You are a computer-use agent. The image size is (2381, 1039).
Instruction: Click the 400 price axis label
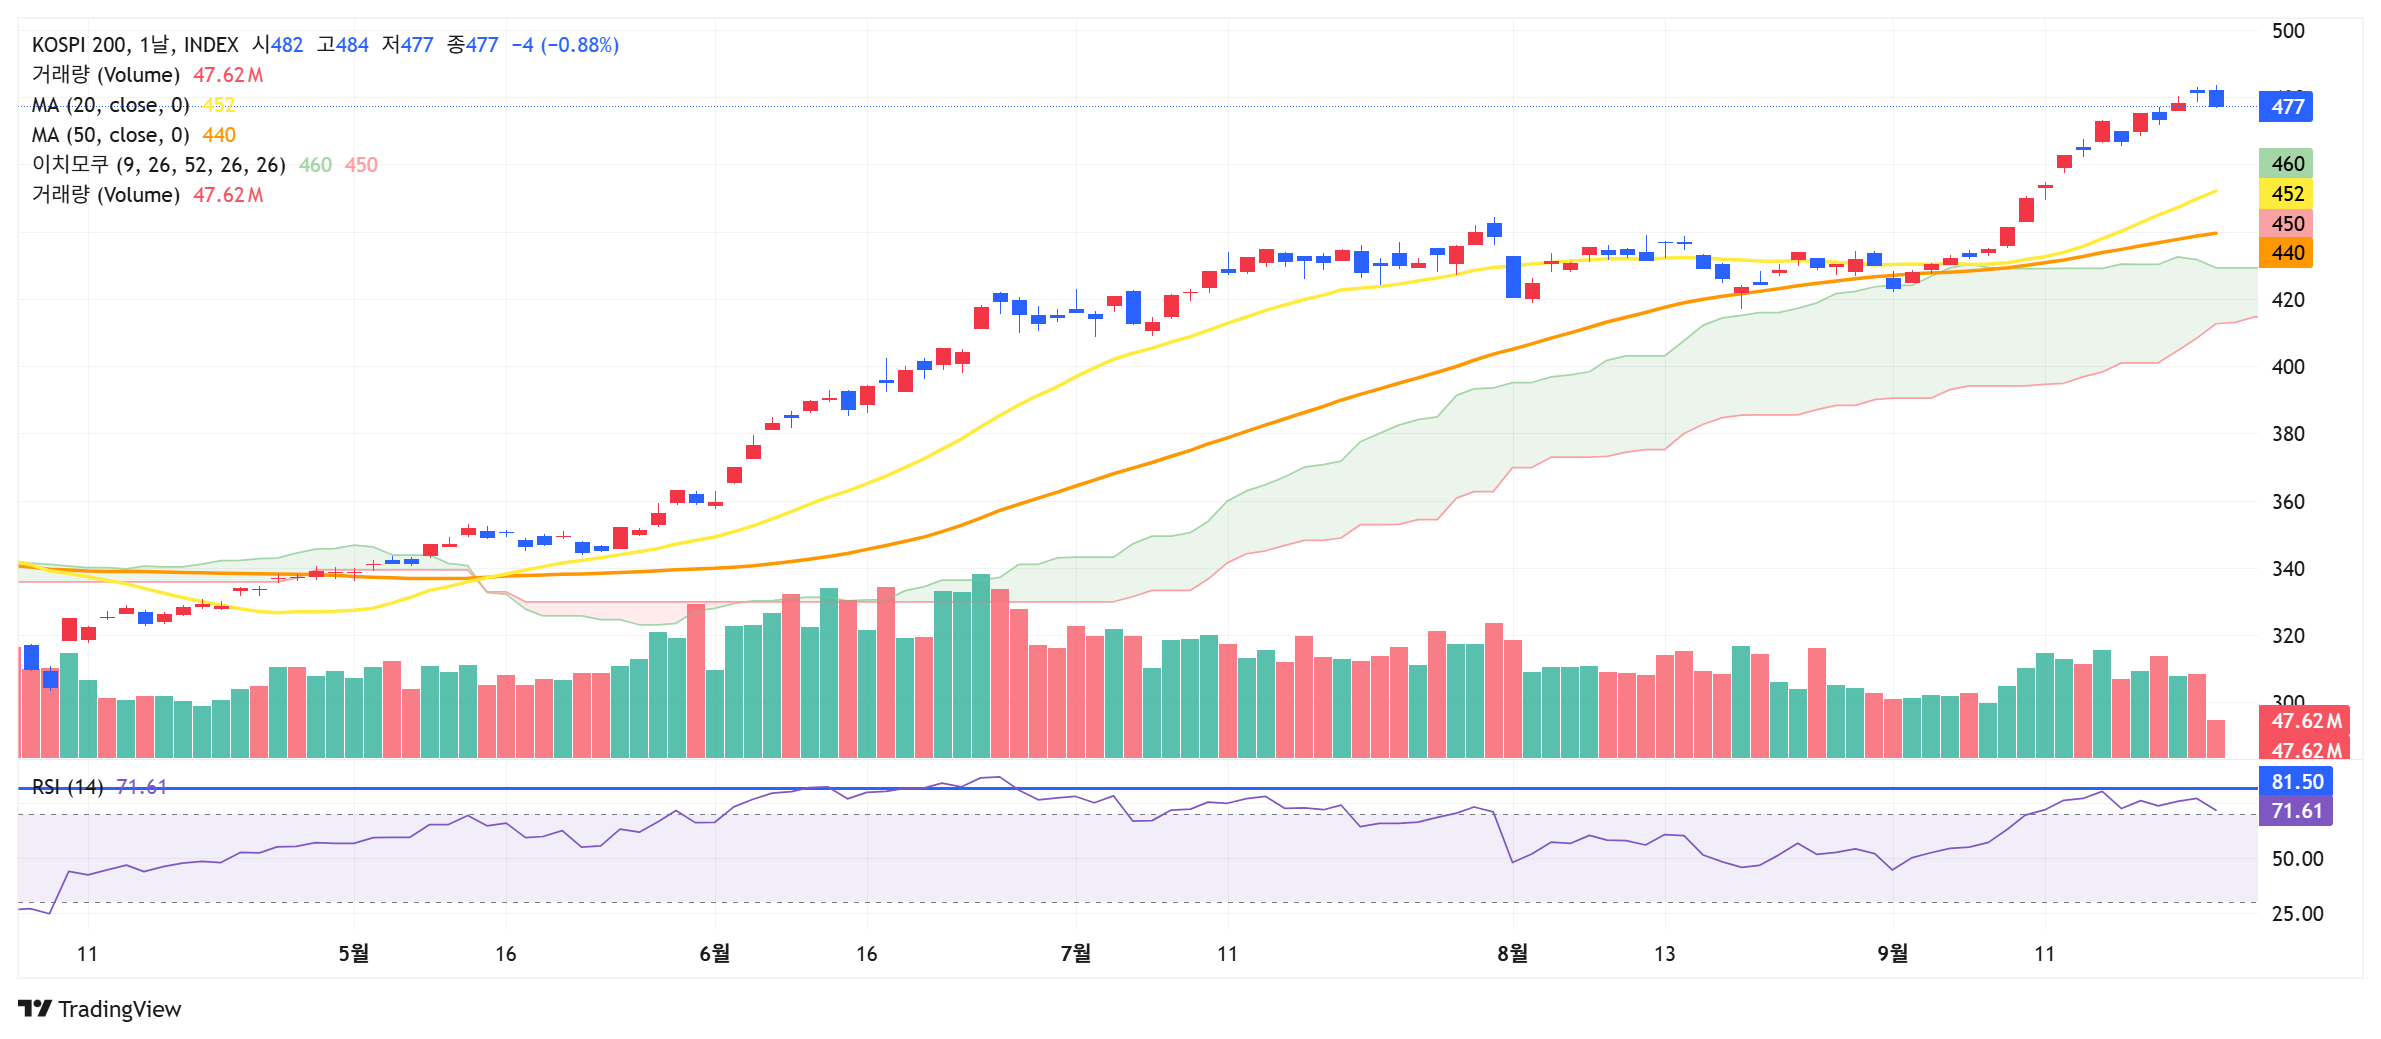coord(2288,367)
